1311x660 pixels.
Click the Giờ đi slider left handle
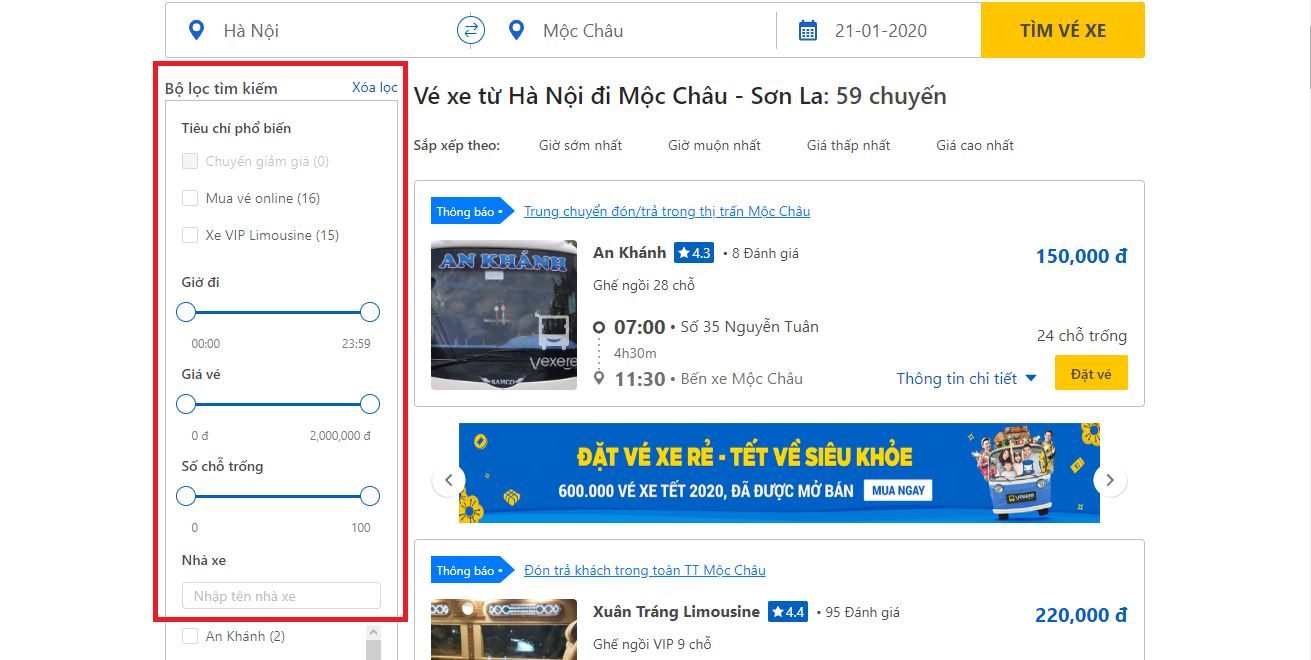pyautogui.click(x=186, y=312)
